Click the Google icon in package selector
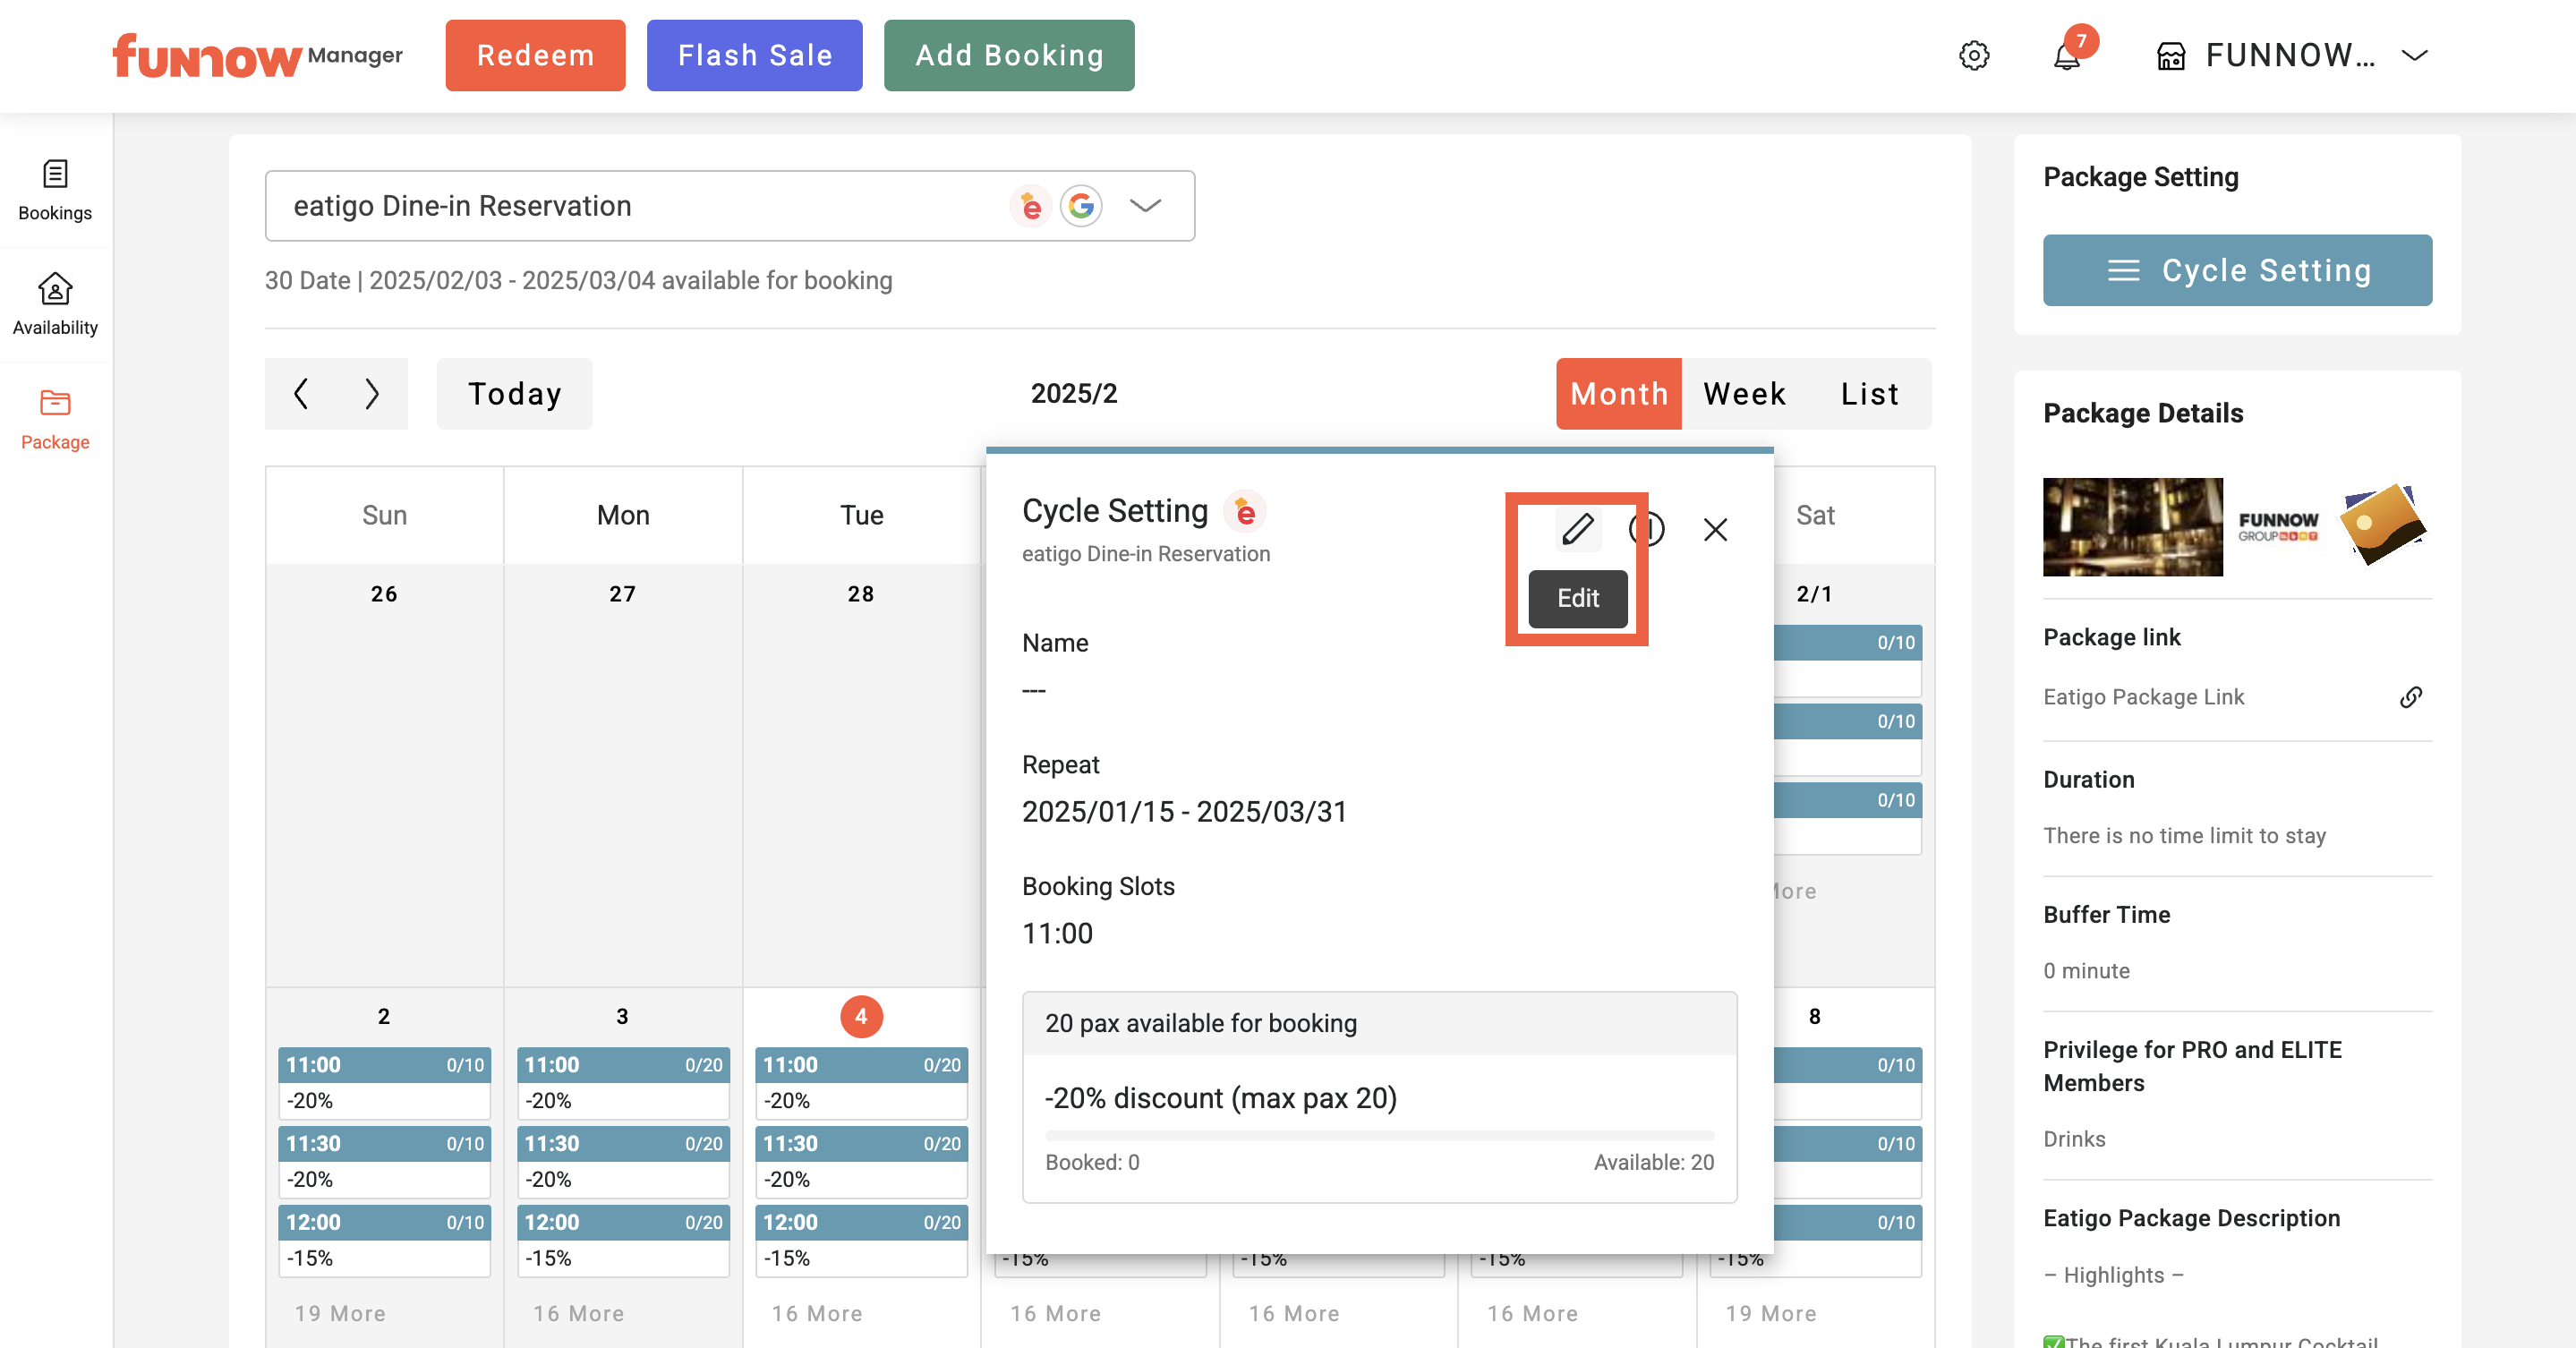The height and width of the screenshot is (1348, 2576). (1081, 206)
